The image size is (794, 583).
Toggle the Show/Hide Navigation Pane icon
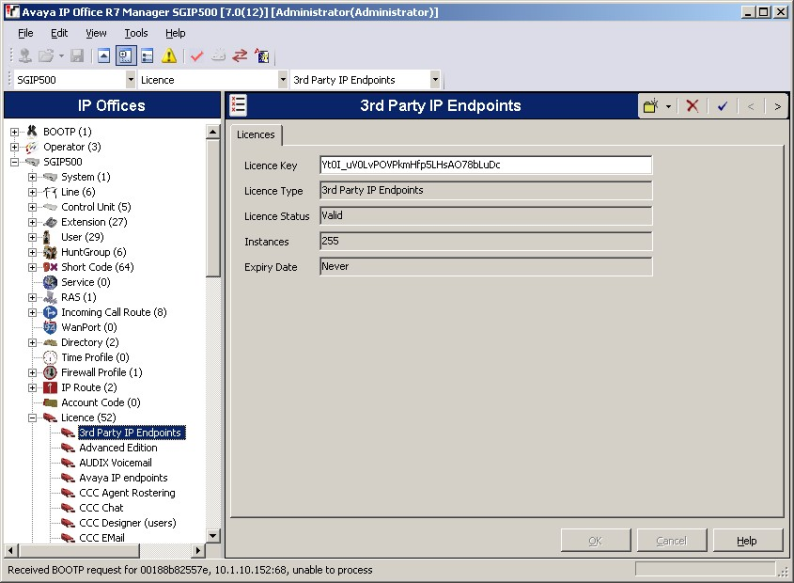[126, 56]
